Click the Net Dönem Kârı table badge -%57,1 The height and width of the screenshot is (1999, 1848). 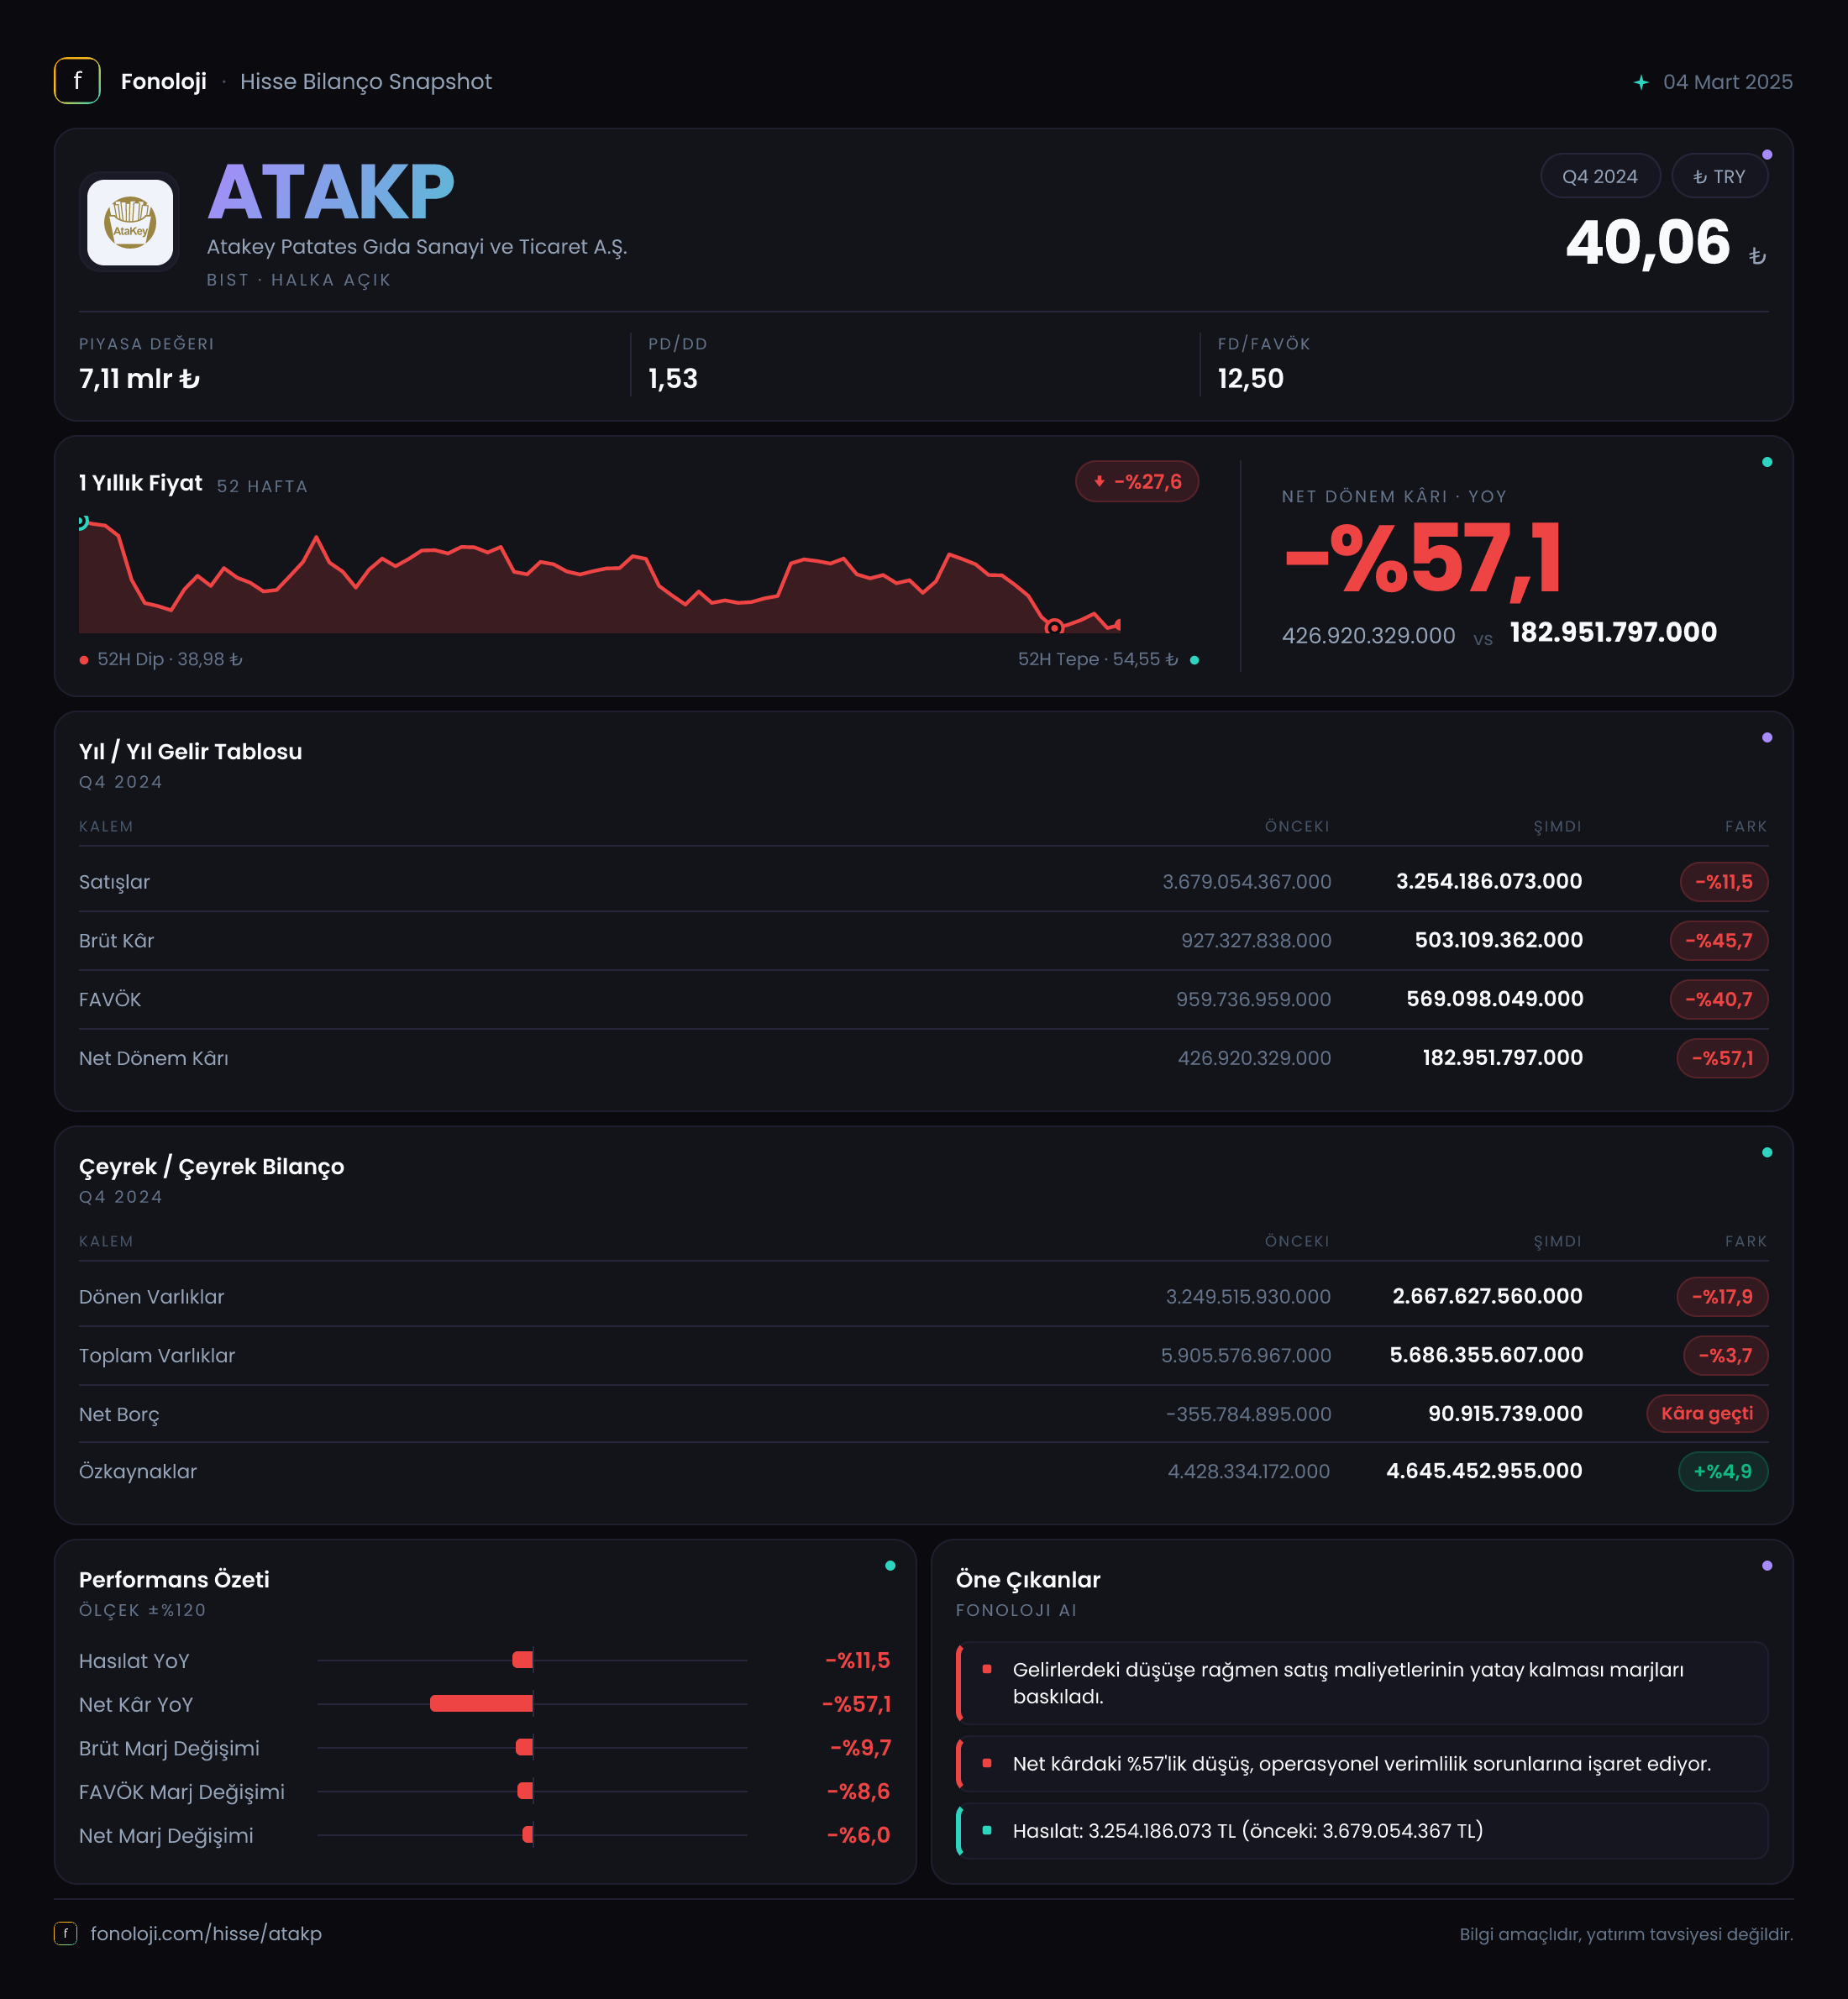(1722, 1058)
